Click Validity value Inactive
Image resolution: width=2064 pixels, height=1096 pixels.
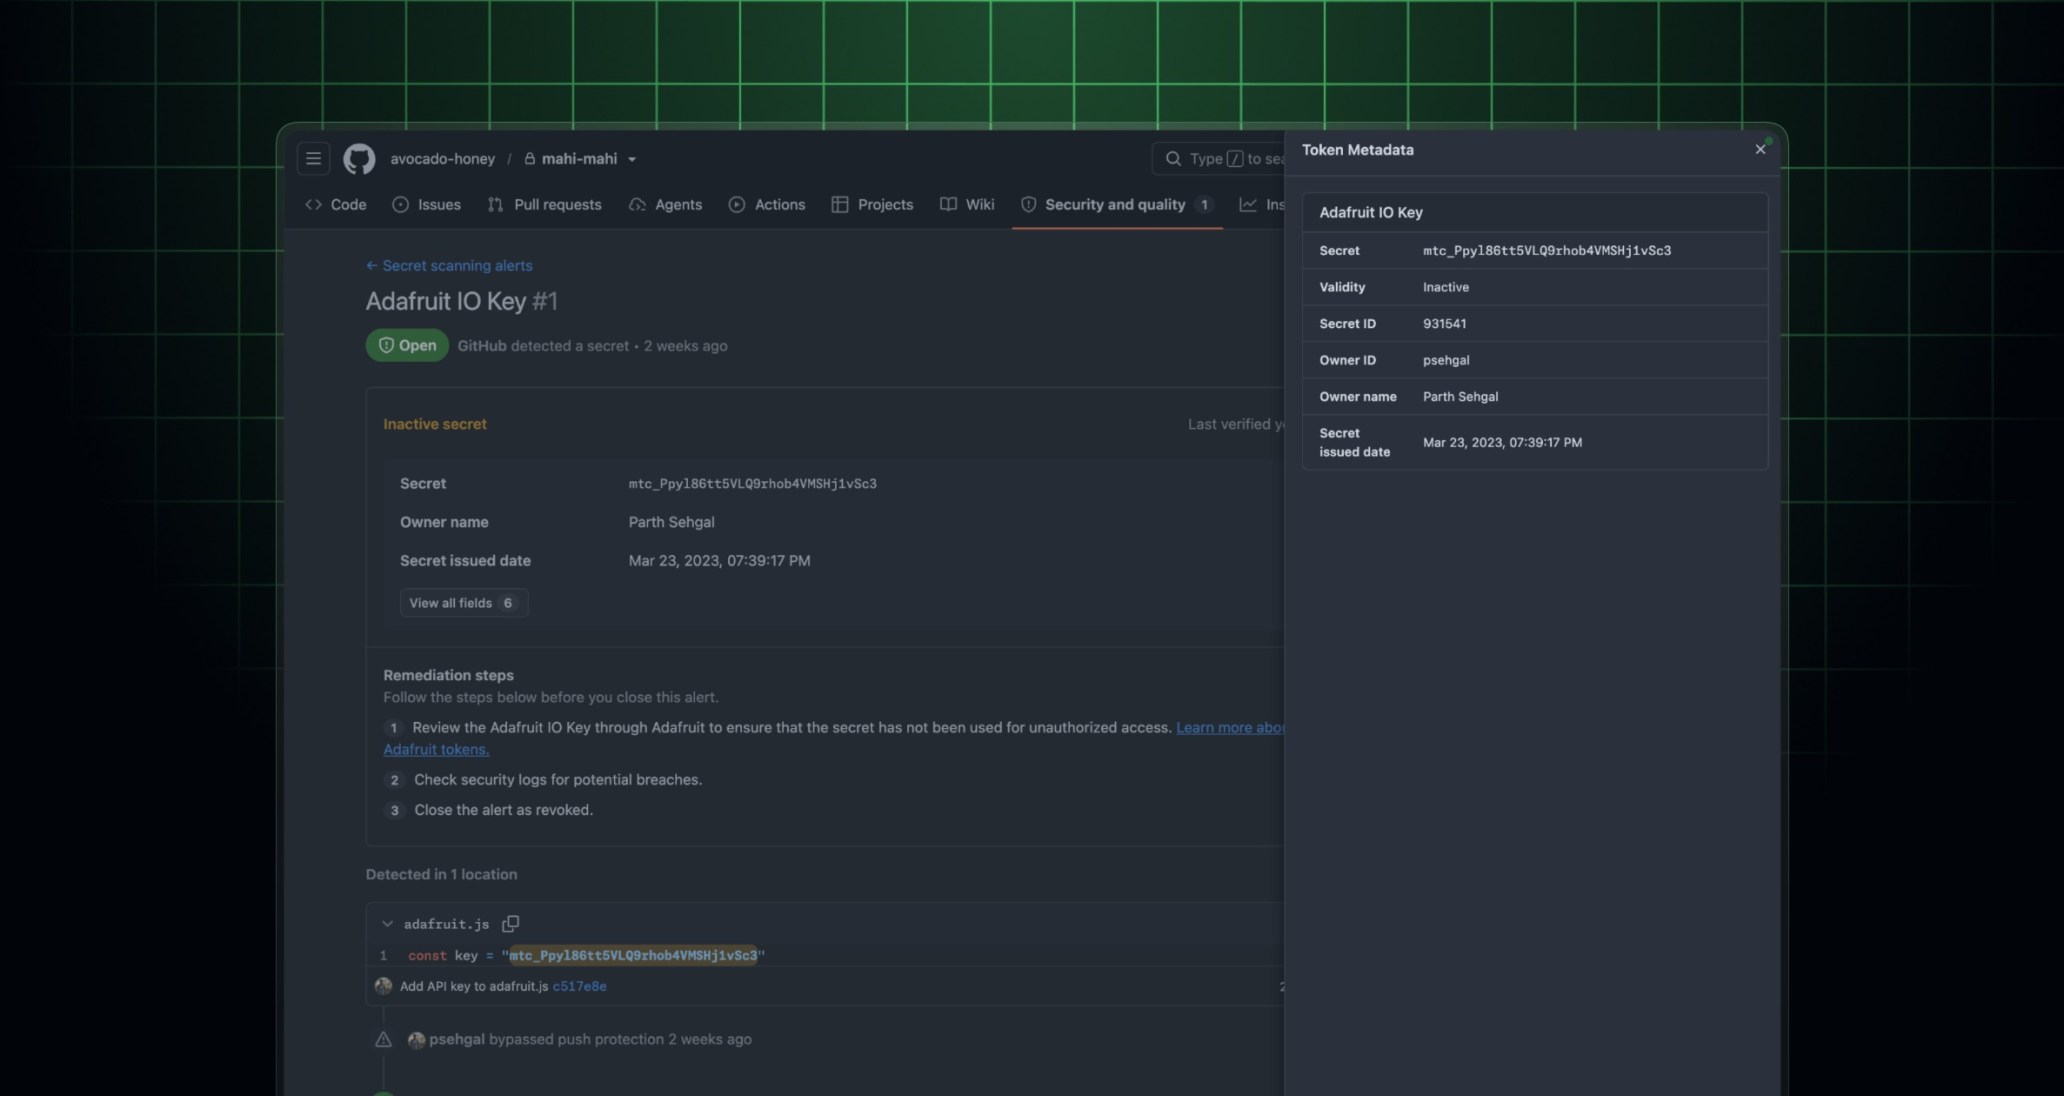1446,287
